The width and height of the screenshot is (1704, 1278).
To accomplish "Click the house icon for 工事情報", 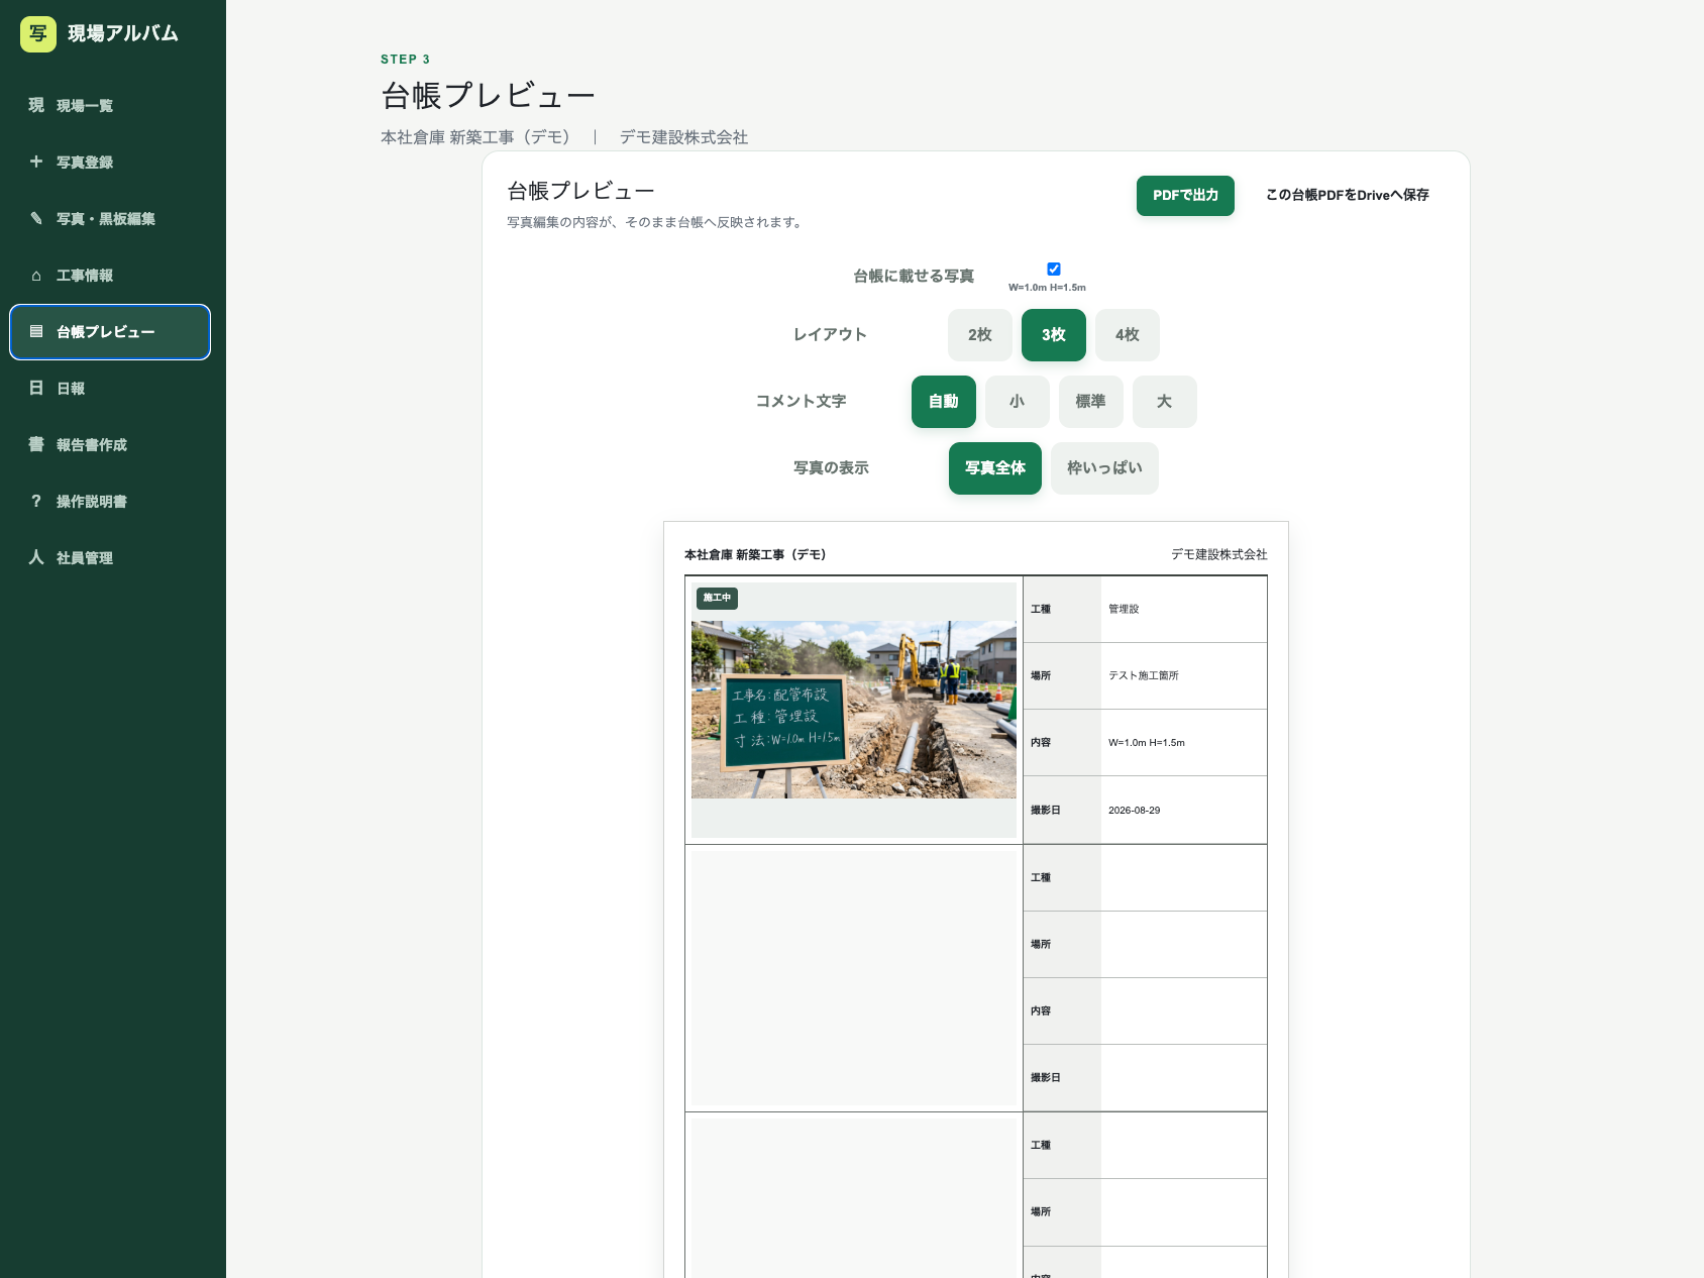I will point(36,275).
